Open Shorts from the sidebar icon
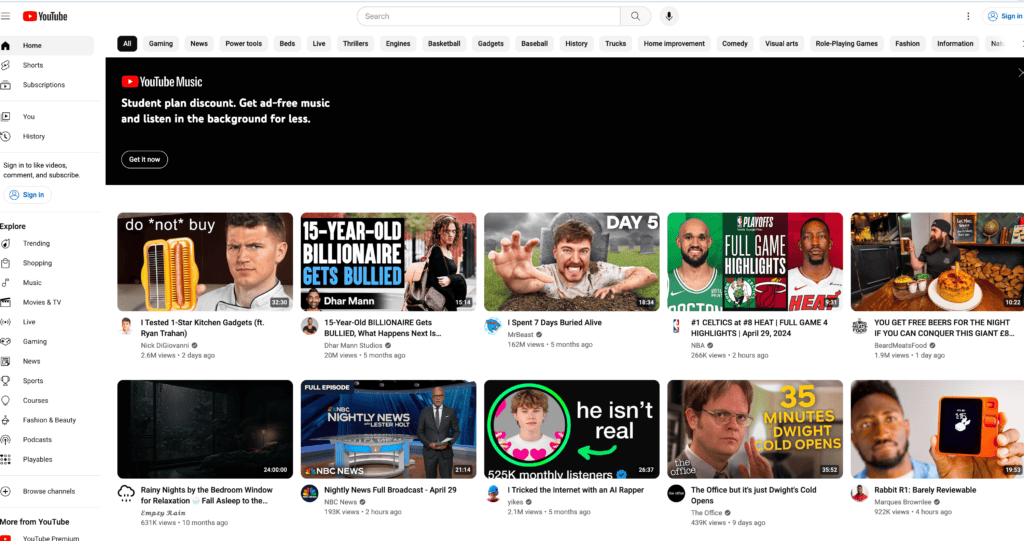Image resolution: width=1024 pixels, height=541 pixels. pyautogui.click(x=6, y=65)
